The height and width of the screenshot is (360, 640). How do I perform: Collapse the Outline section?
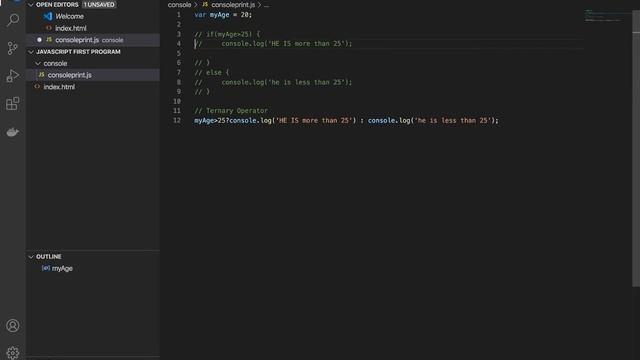coord(31,257)
